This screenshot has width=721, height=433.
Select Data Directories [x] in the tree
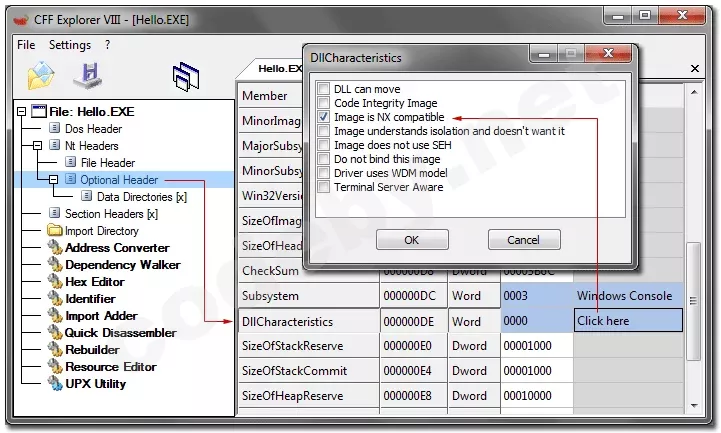142,196
